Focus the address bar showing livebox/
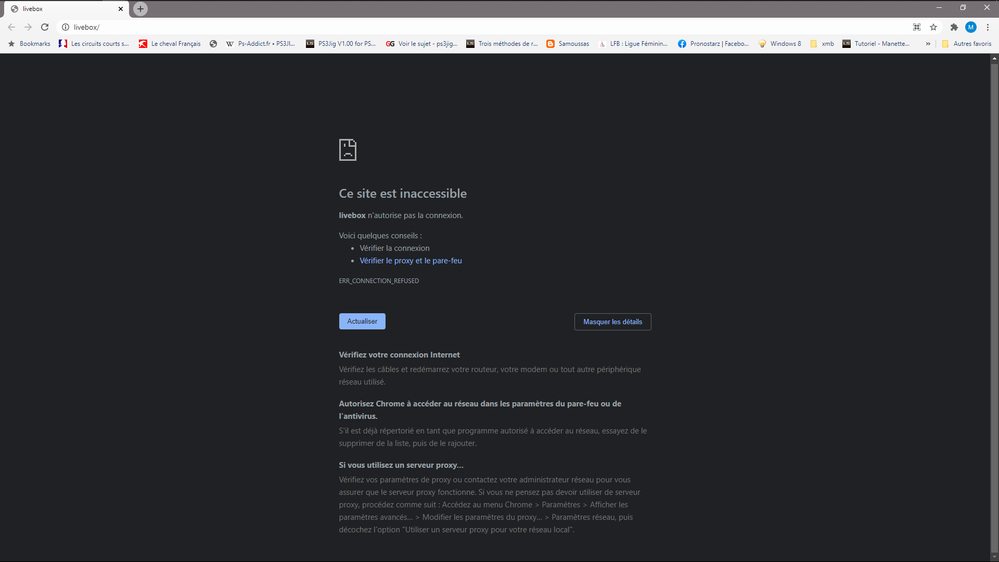Image resolution: width=999 pixels, height=562 pixels. pos(484,27)
